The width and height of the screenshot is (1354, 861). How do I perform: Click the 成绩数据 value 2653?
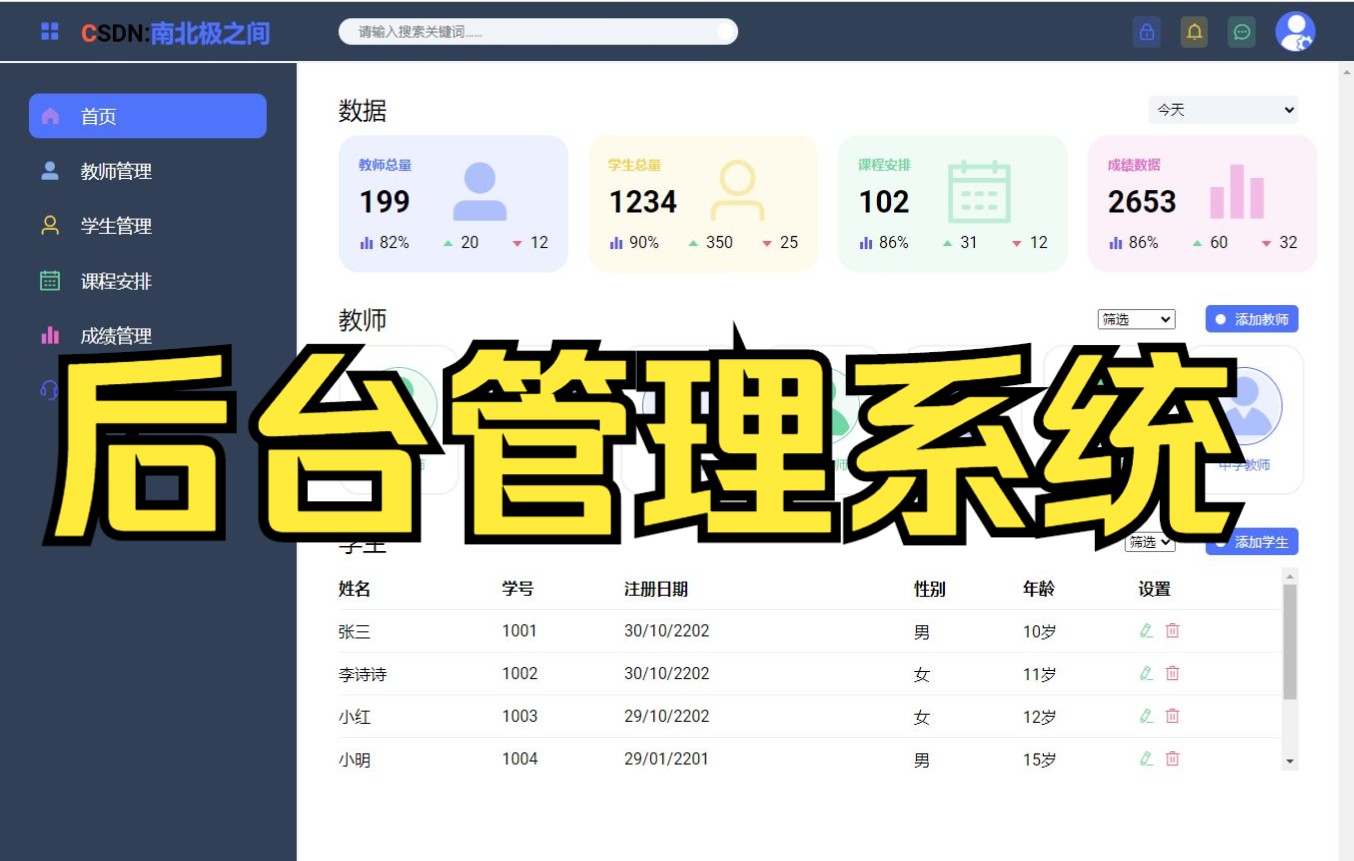coord(1142,202)
